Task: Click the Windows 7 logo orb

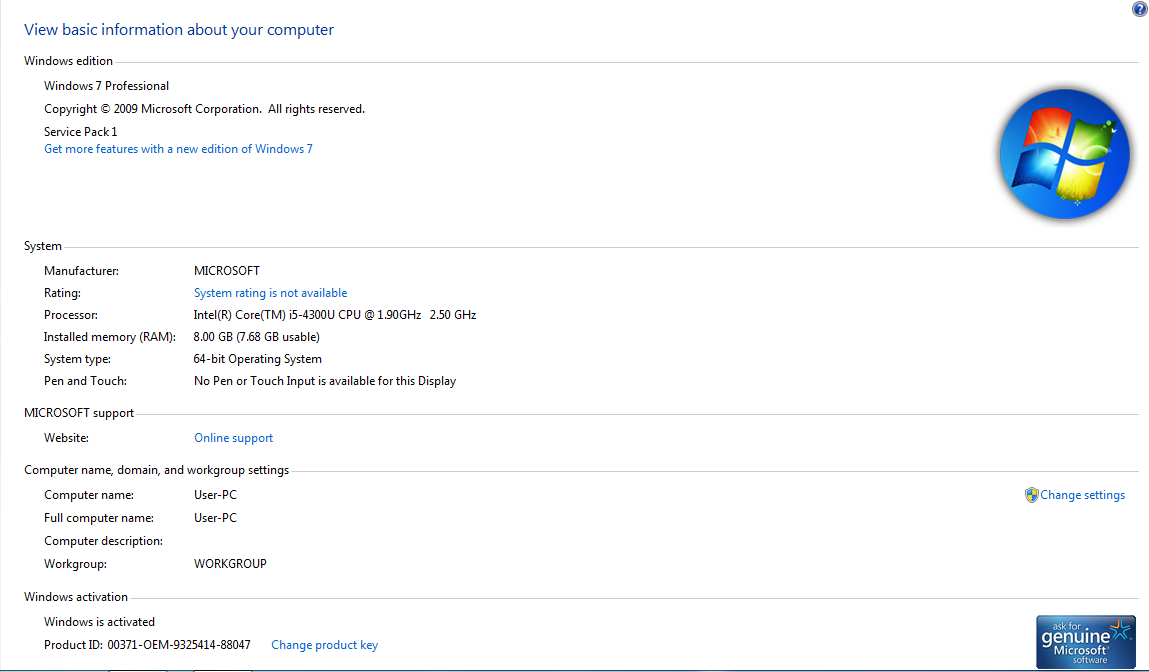Action: (x=1064, y=154)
